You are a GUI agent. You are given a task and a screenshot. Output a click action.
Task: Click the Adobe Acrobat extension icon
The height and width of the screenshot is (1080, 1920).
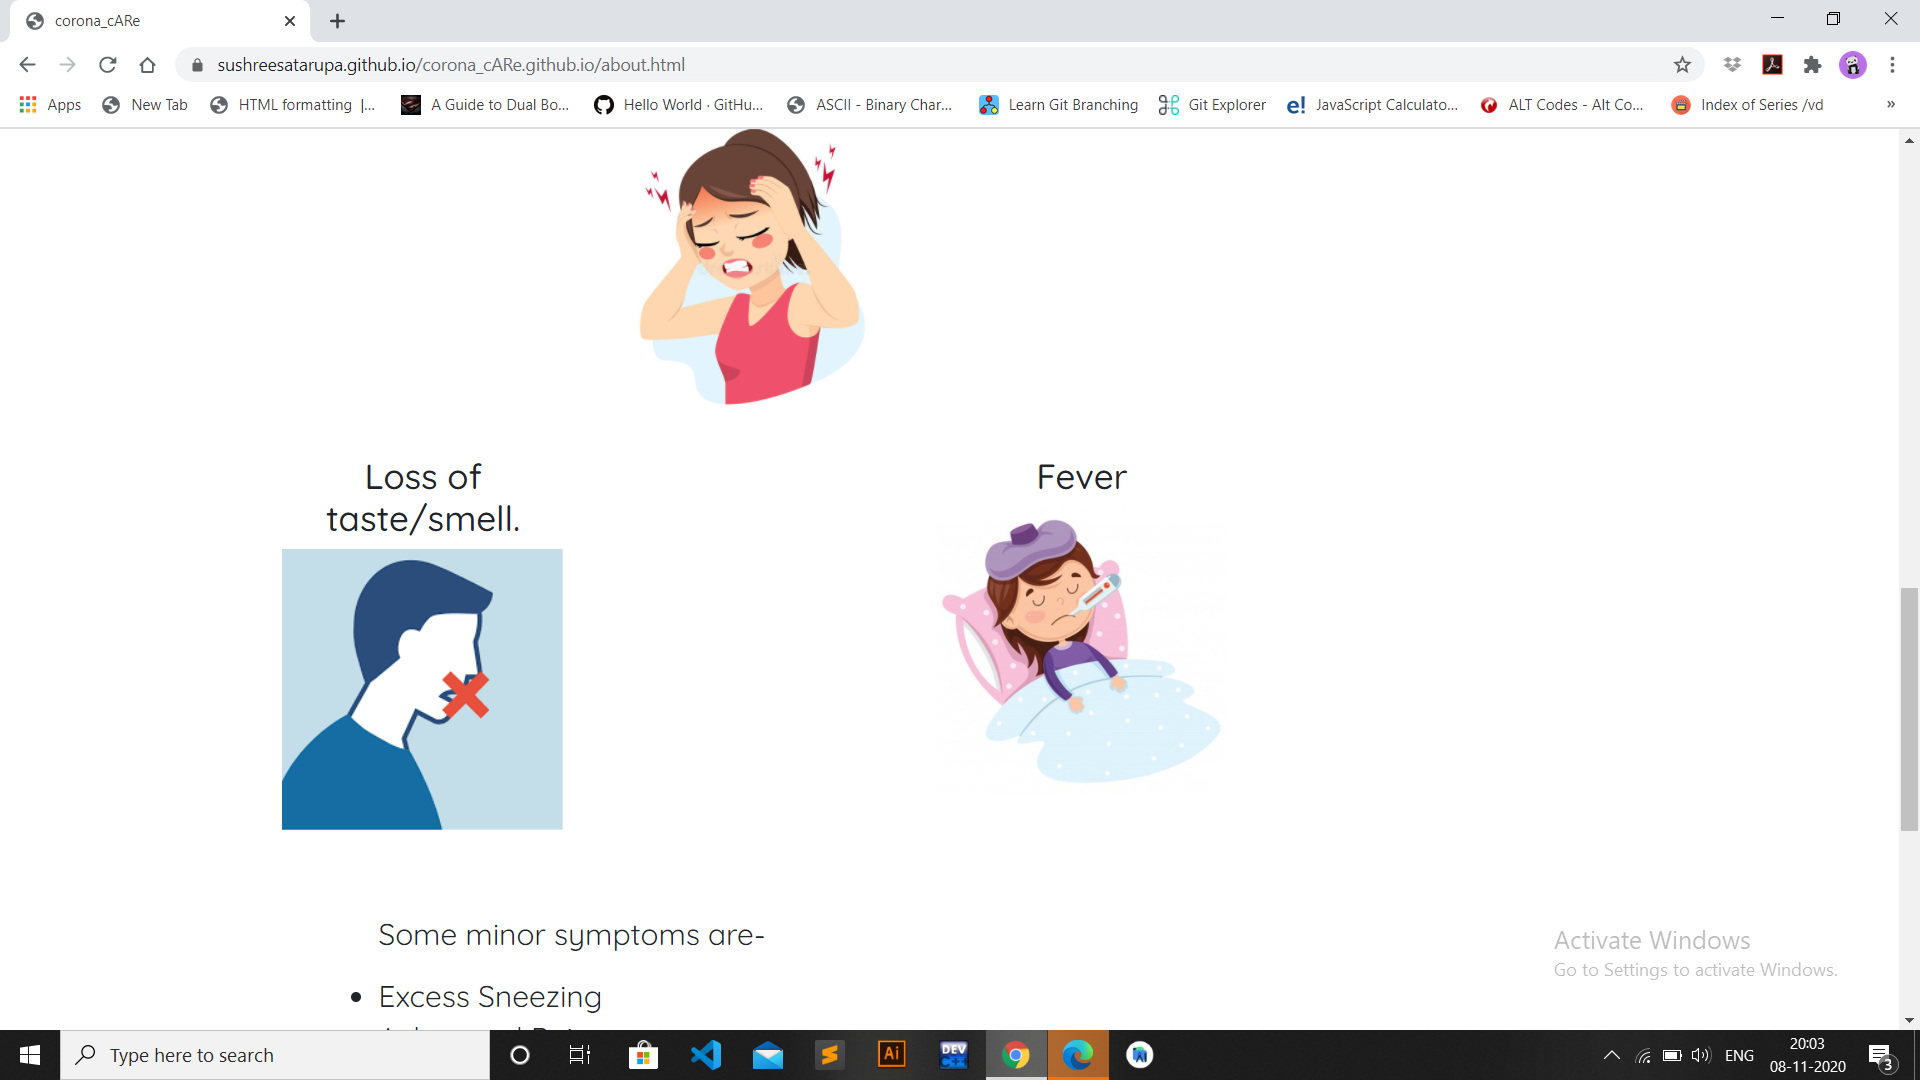click(x=1772, y=65)
